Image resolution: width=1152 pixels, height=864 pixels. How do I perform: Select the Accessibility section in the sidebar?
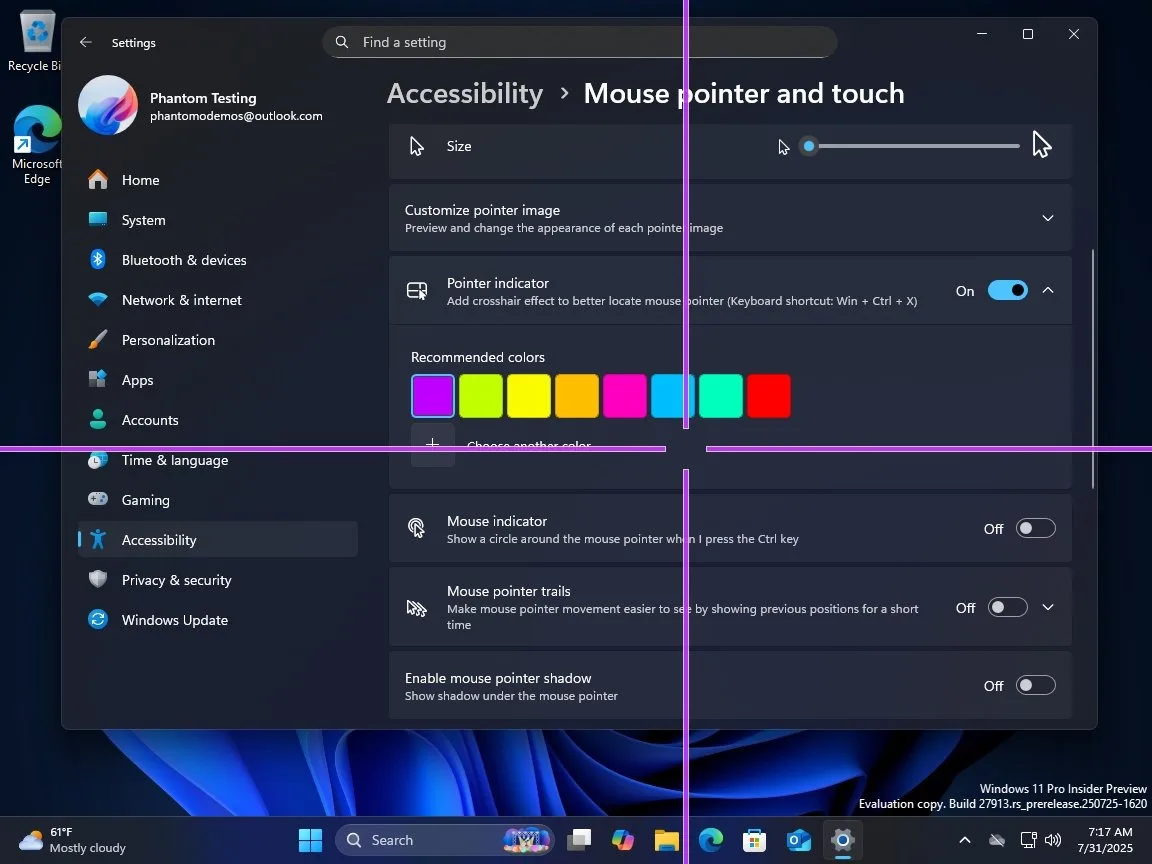(159, 540)
